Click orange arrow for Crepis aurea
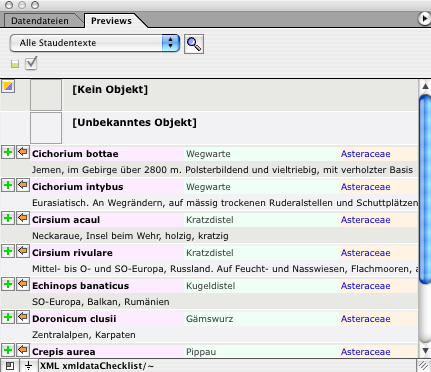The width and height of the screenshot is (431, 372). [22, 350]
